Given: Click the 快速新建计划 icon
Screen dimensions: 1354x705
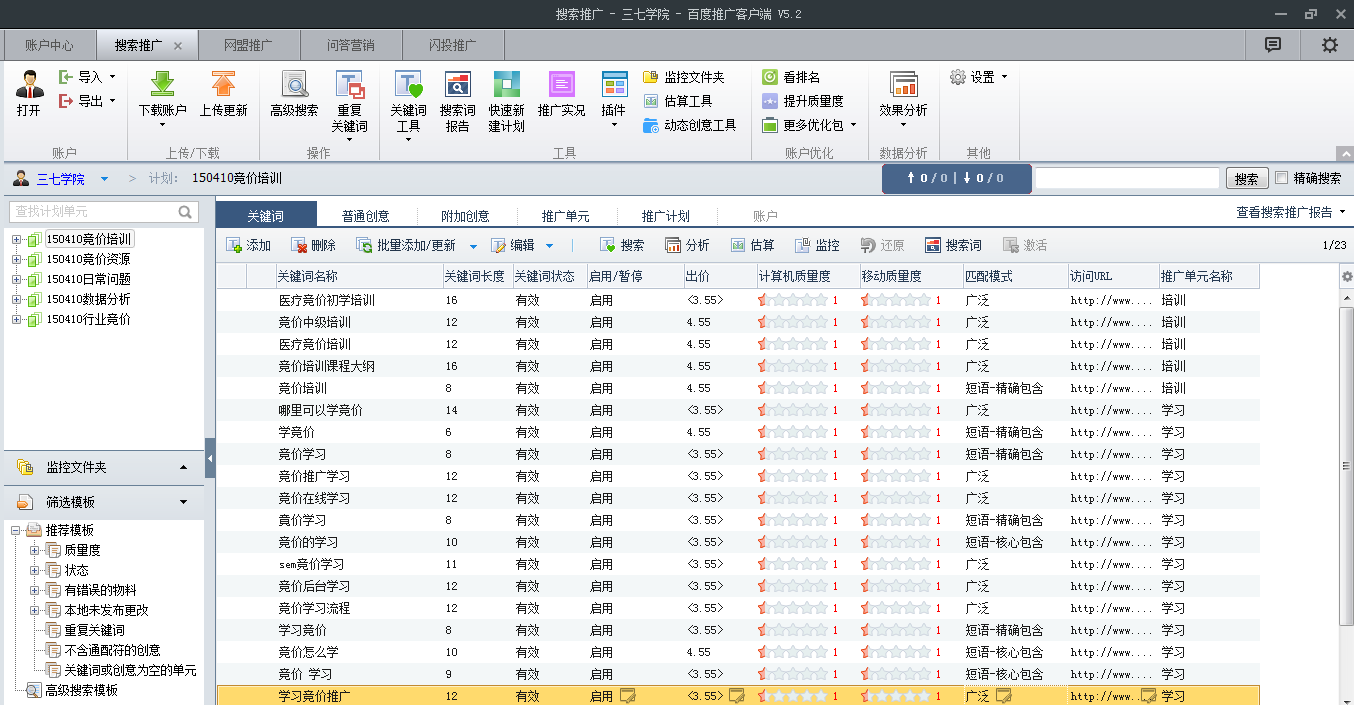Looking at the screenshot, I should [x=506, y=86].
